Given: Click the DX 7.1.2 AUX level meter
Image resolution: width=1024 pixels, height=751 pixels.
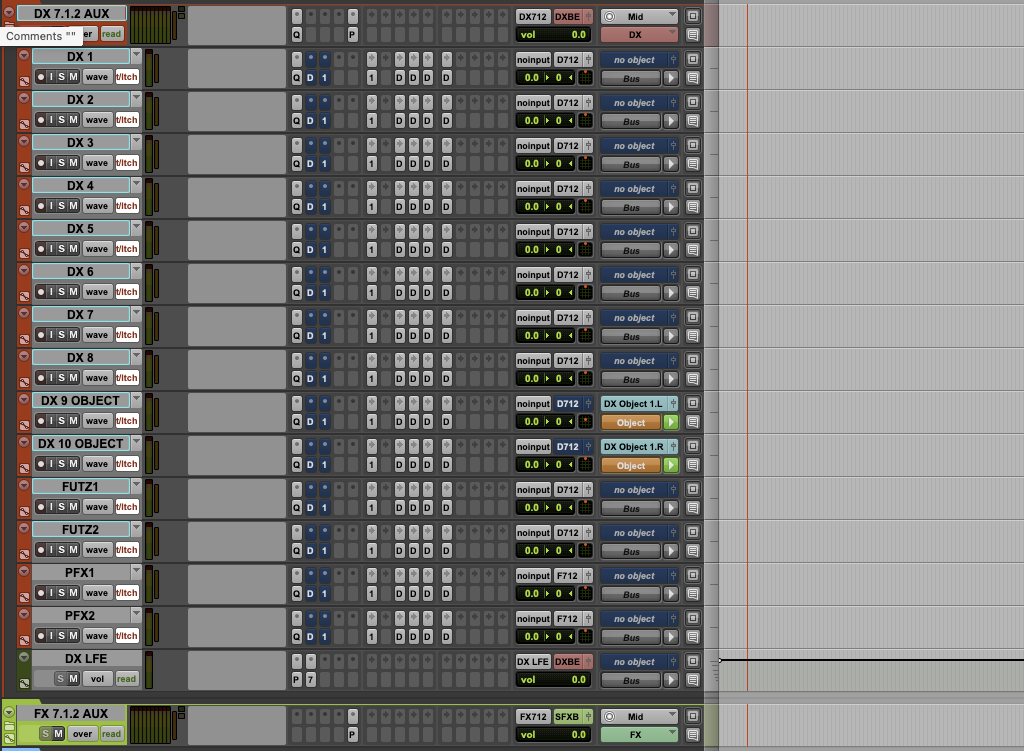Looking at the screenshot, I should pos(152,25).
